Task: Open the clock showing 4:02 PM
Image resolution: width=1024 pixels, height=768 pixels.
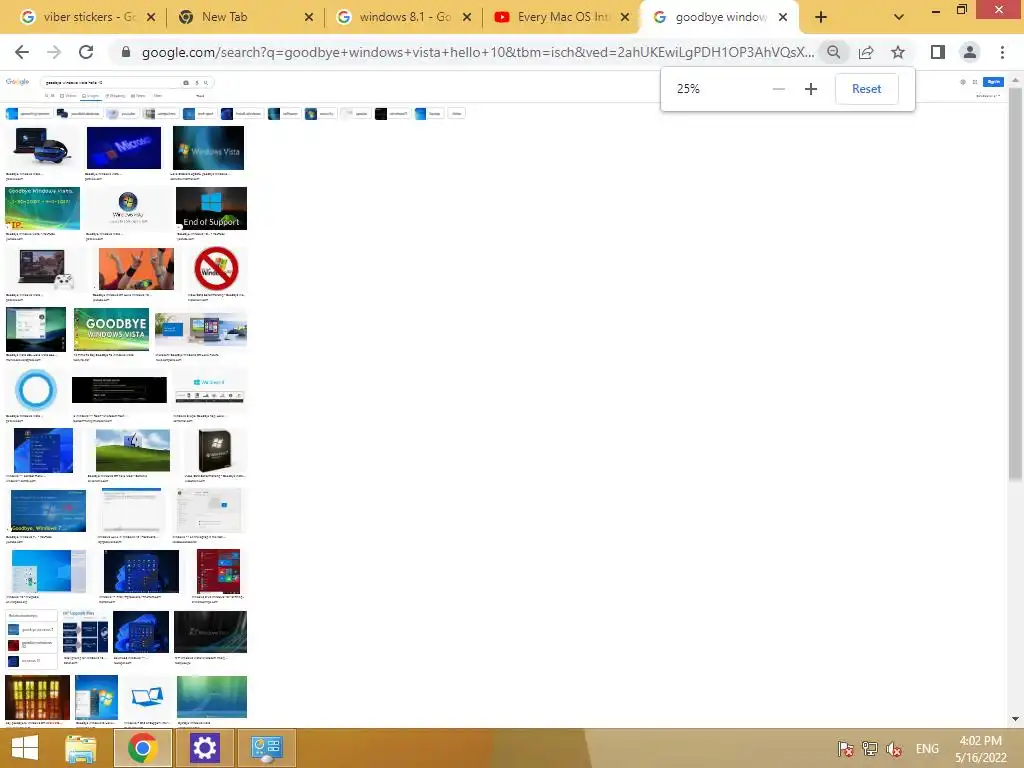Action: pyautogui.click(x=981, y=749)
